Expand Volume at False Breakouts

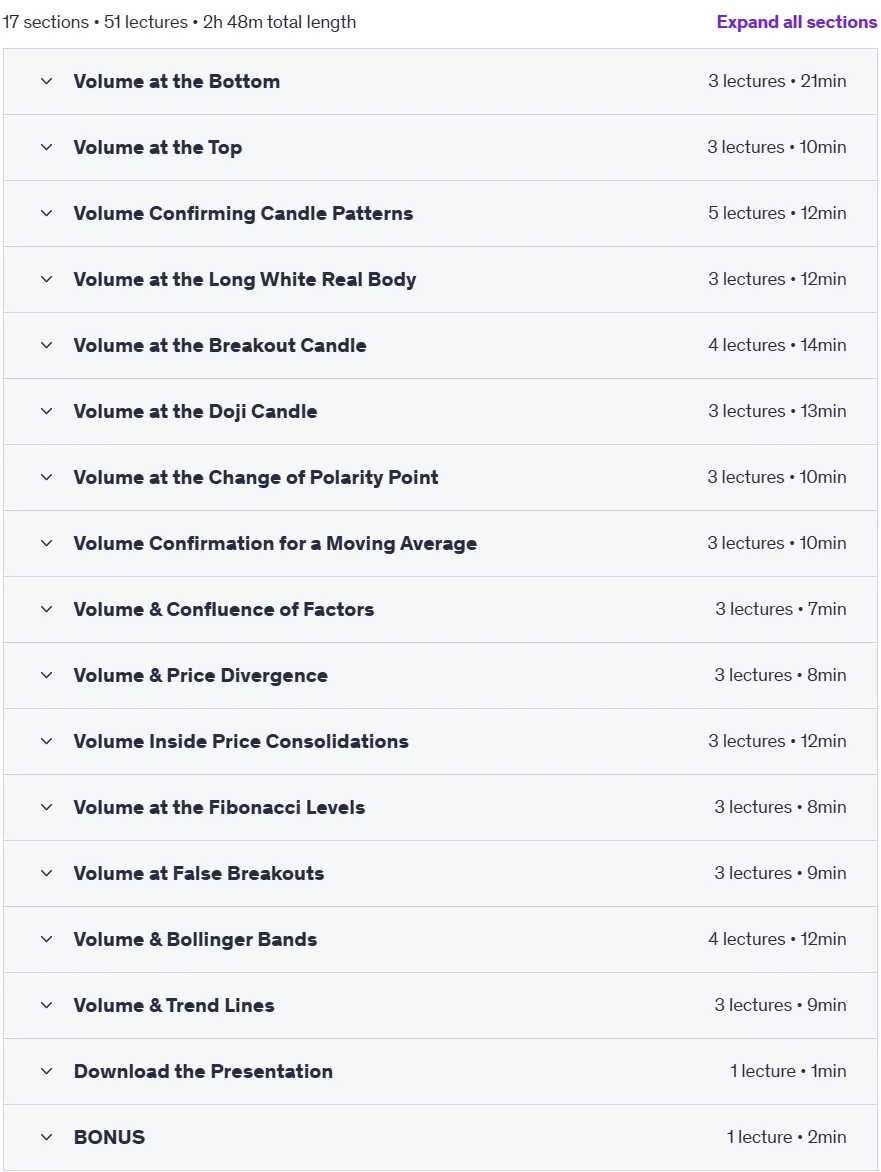click(440, 873)
